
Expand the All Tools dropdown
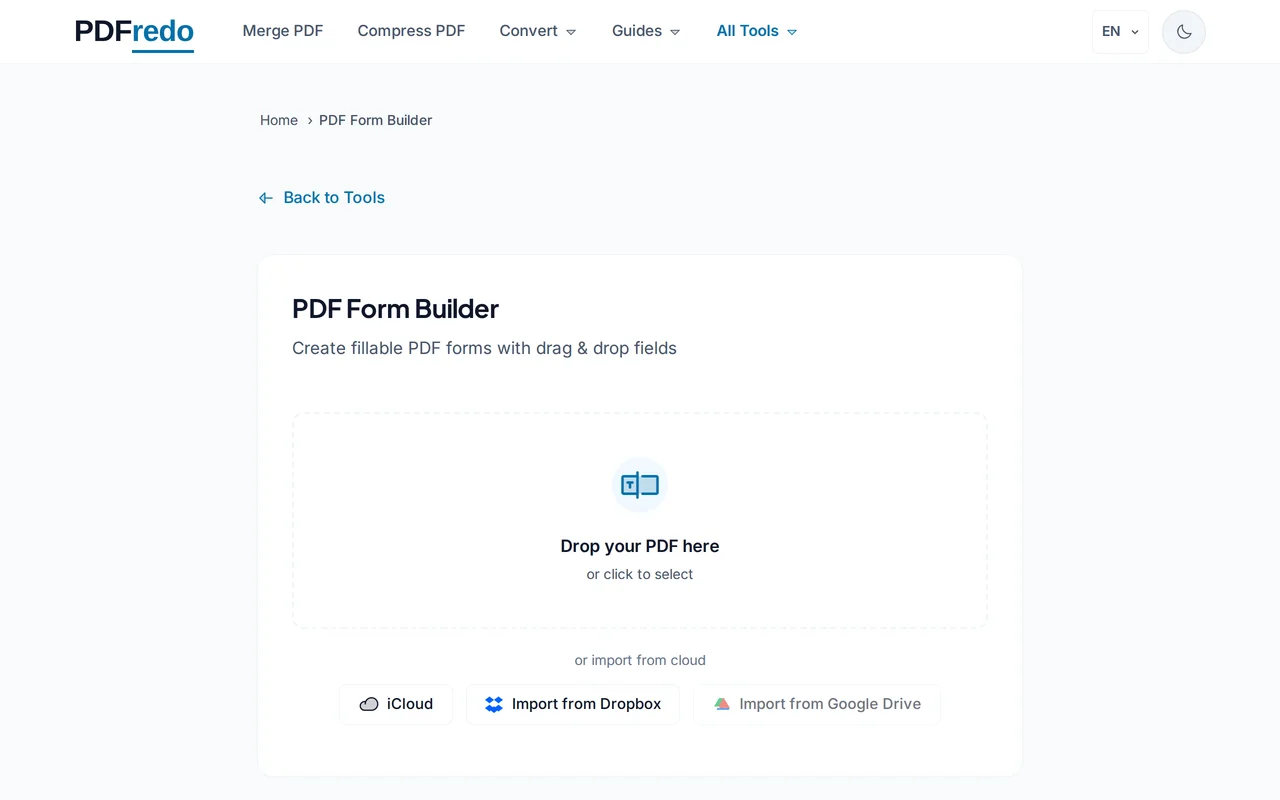click(756, 31)
